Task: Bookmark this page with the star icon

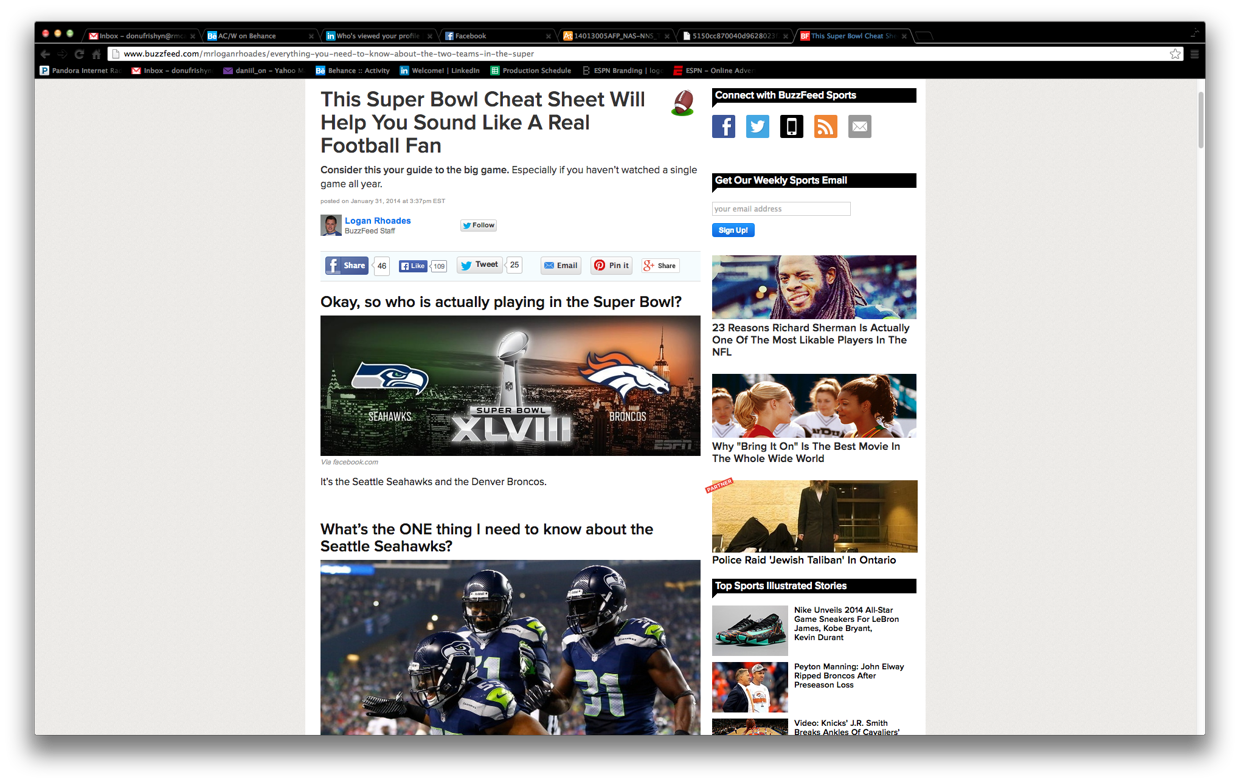Action: point(1175,54)
